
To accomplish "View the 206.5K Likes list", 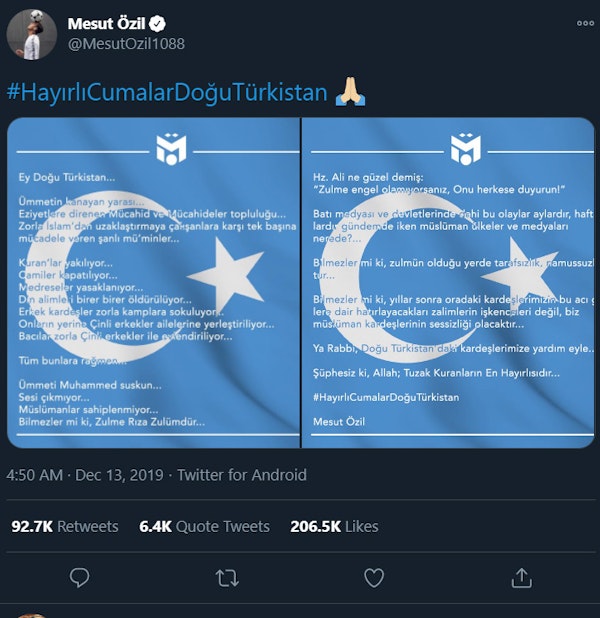I will coord(334,527).
